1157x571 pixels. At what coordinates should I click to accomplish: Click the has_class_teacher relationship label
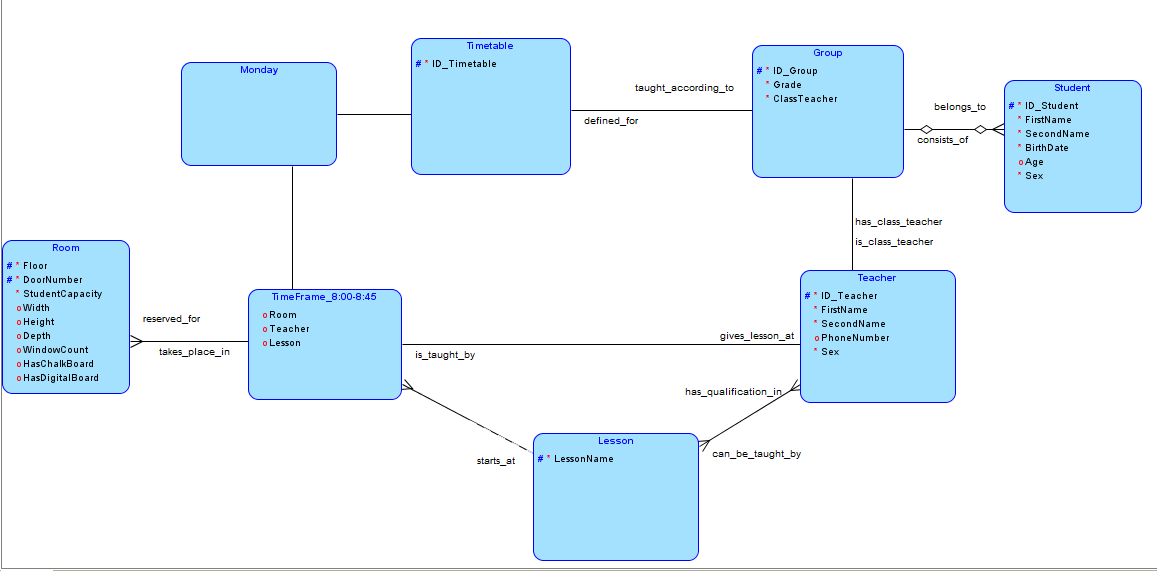(x=899, y=221)
